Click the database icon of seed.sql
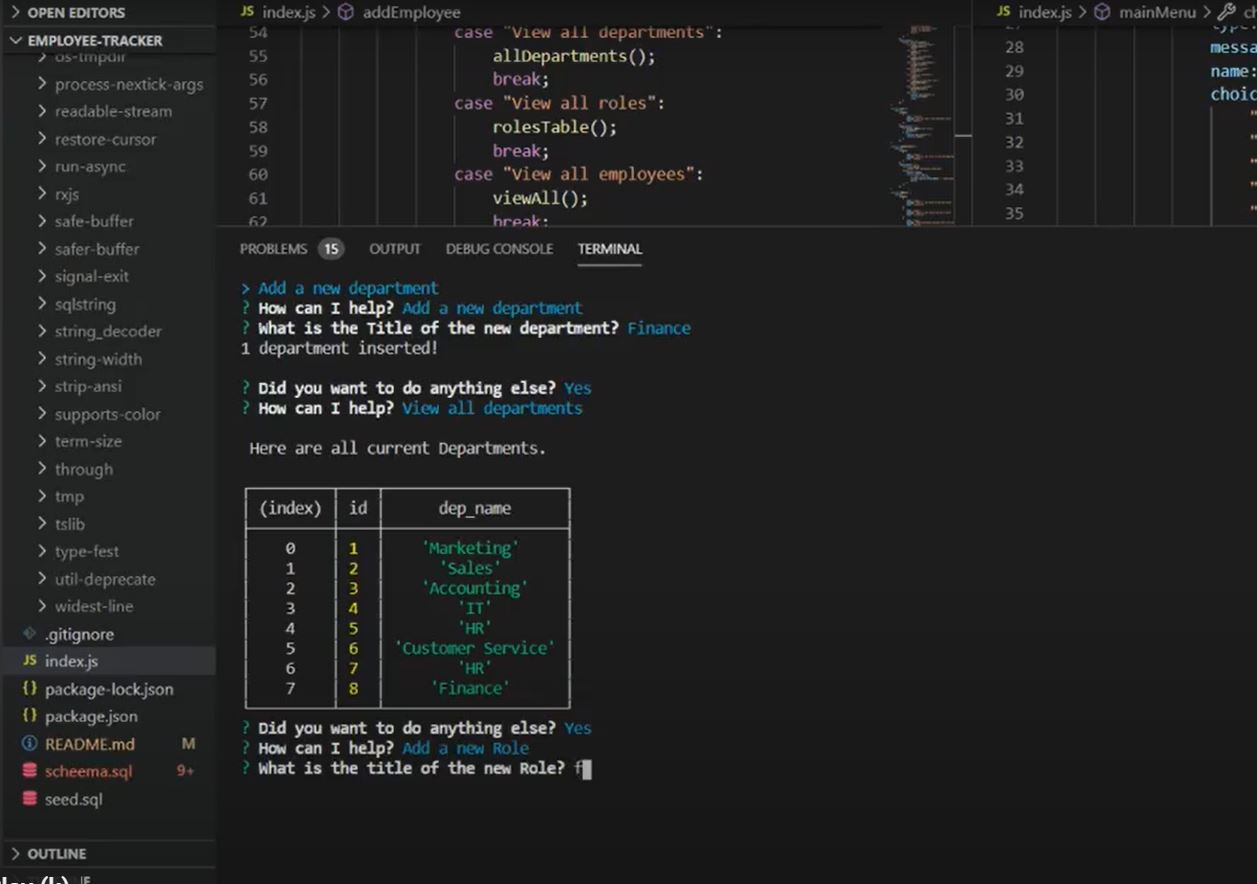The width and height of the screenshot is (1257, 884). click(x=29, y=799)
